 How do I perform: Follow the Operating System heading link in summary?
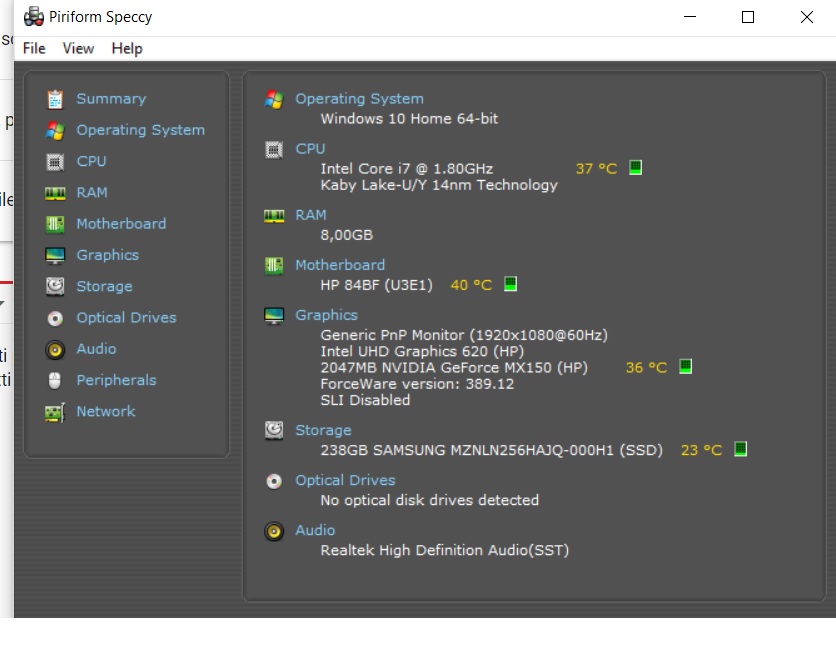[x=359, y=99]
